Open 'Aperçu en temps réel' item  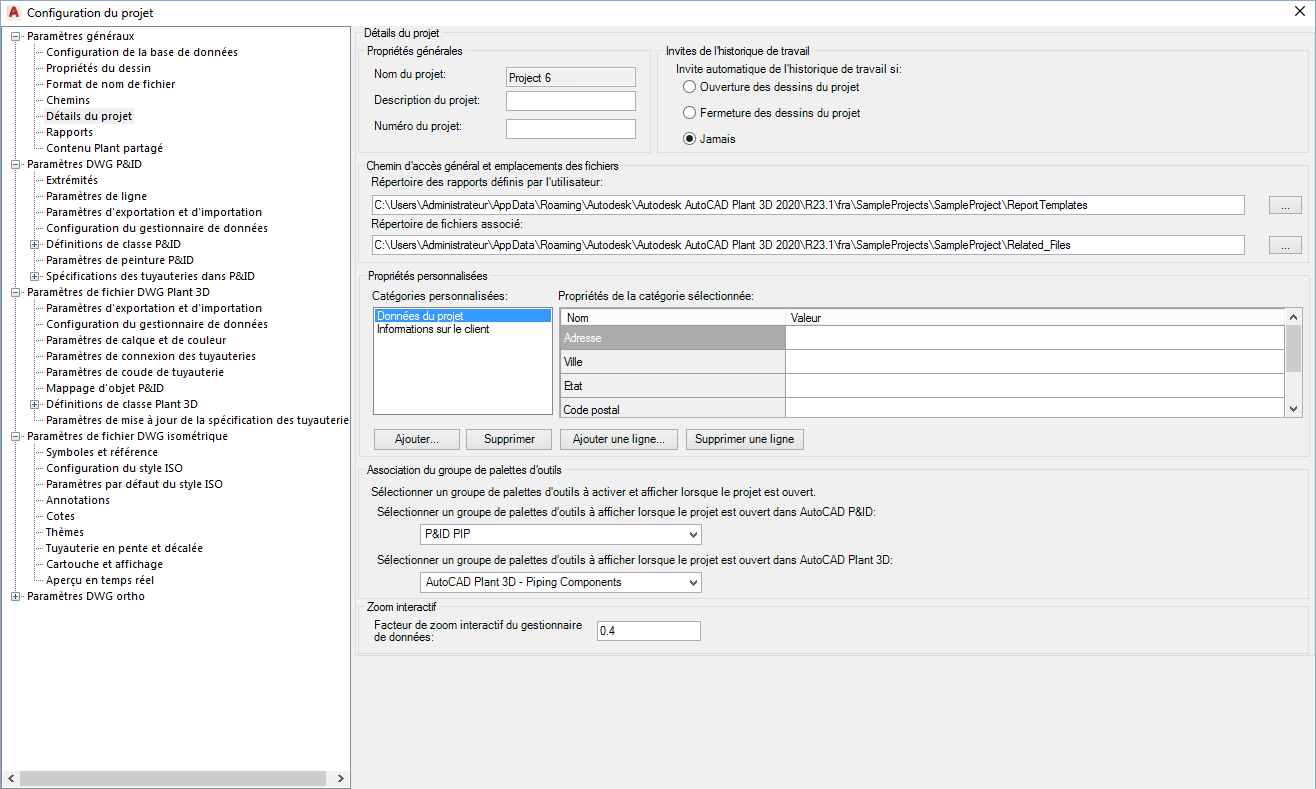tap(100, 580)
